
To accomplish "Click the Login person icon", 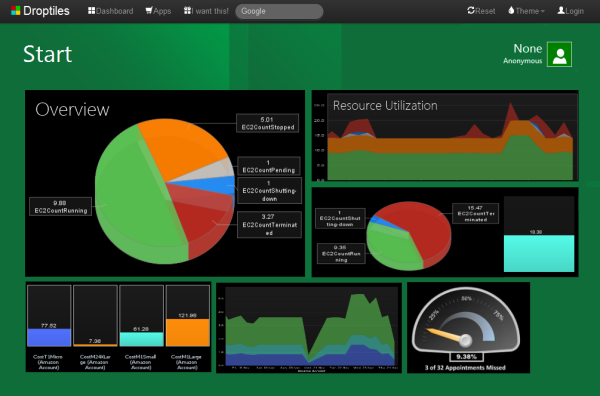I will (x=561, y=11).
